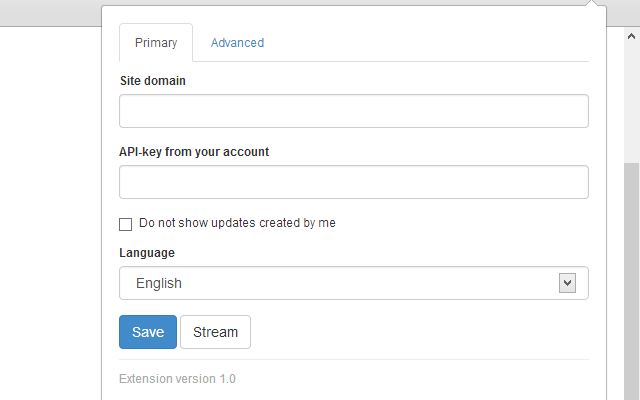This screenshot has width=640, height=400.
Task: Focus the API-key input box
Action: tap(353, 182)
